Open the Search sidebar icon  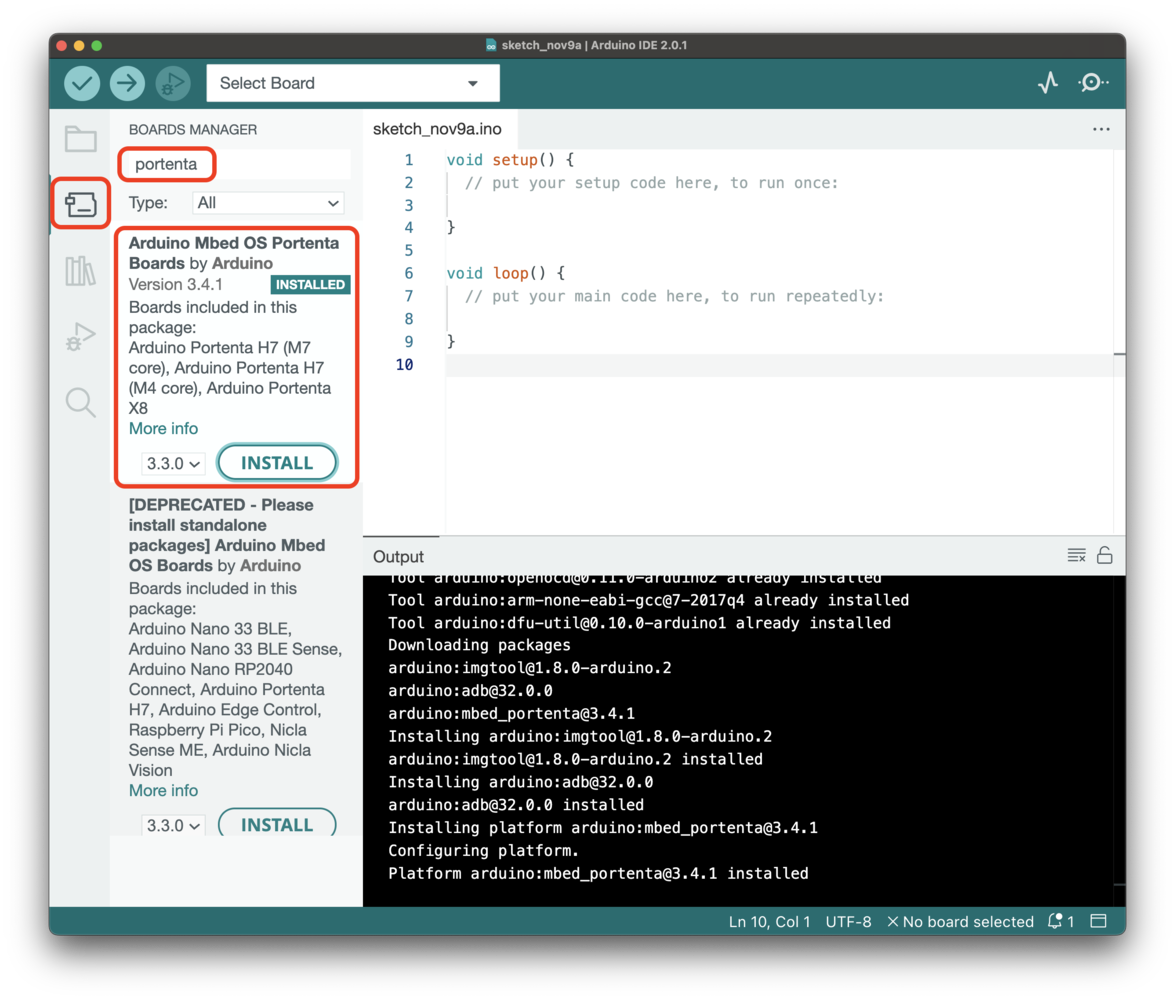click(x=80, y=403)
